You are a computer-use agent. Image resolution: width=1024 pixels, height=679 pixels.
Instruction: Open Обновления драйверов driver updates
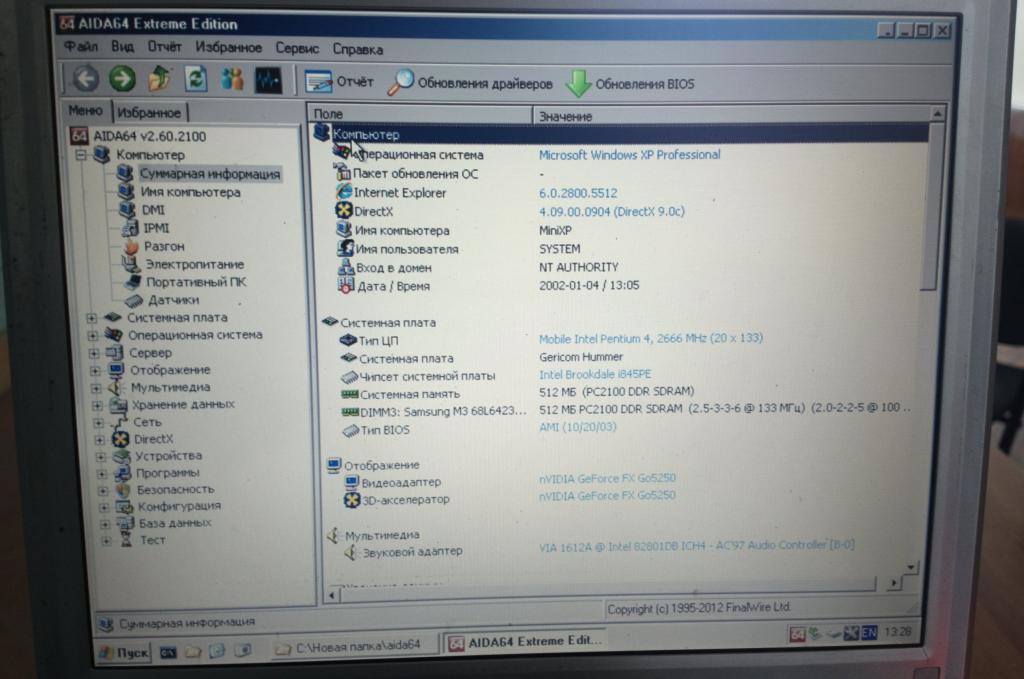[470, 83]
